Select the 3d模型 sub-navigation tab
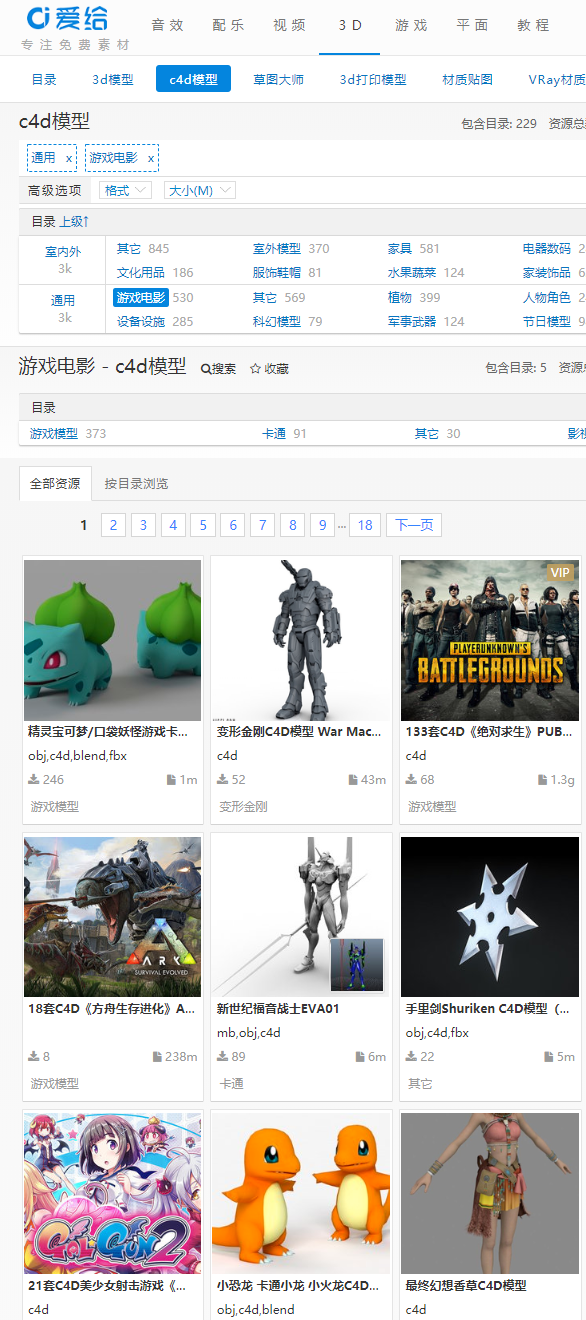 click(113, 79)
